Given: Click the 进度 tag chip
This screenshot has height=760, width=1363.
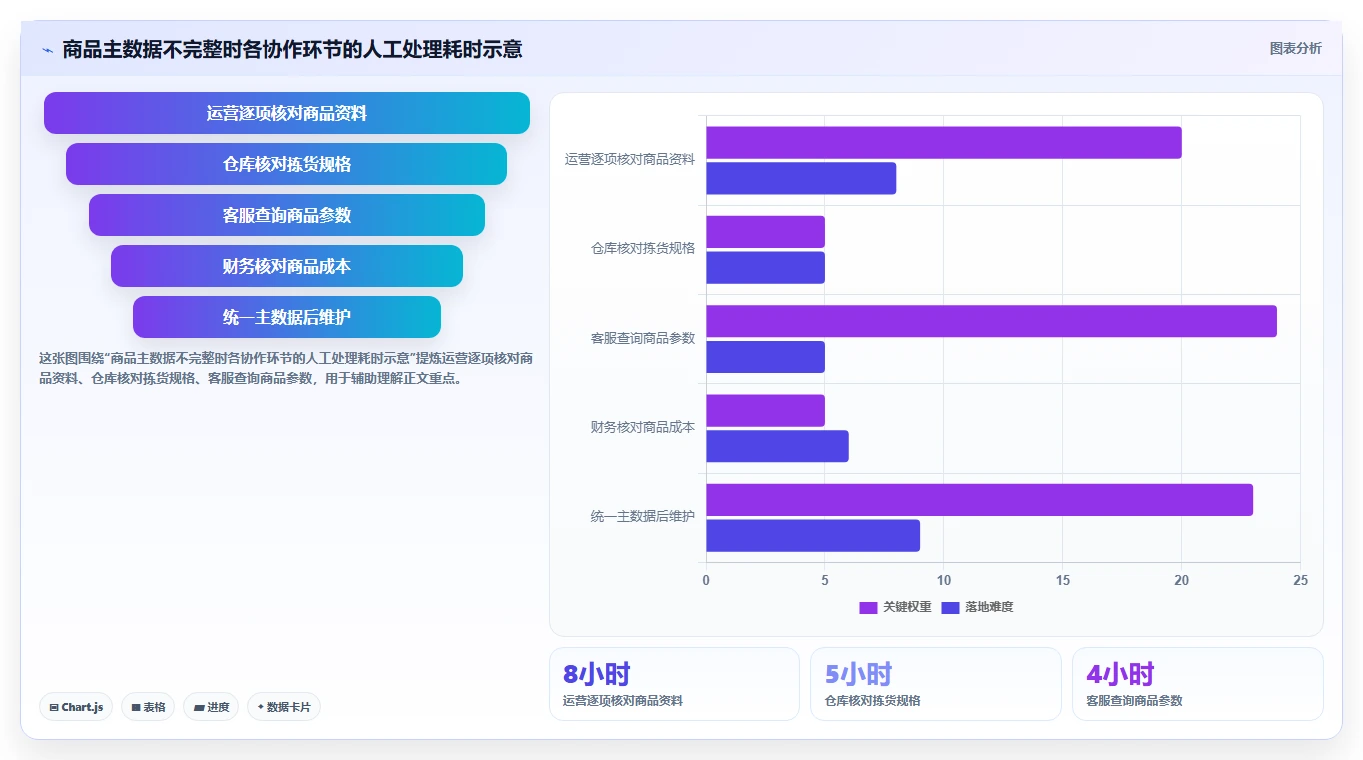Looking at the screenshot, I should tap(211, 707).
